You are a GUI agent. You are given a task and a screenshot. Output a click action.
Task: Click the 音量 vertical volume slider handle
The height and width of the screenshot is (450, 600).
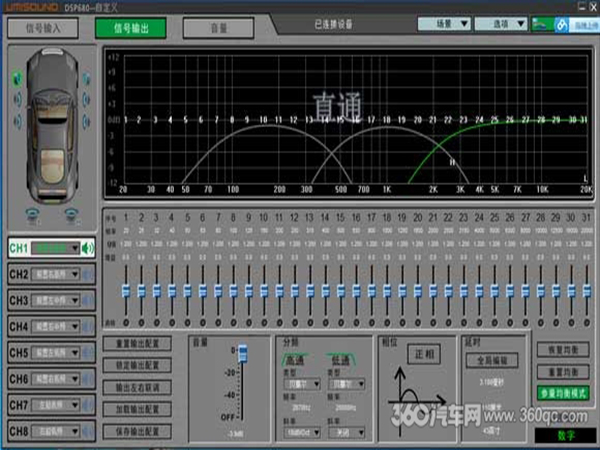(240, 352)
